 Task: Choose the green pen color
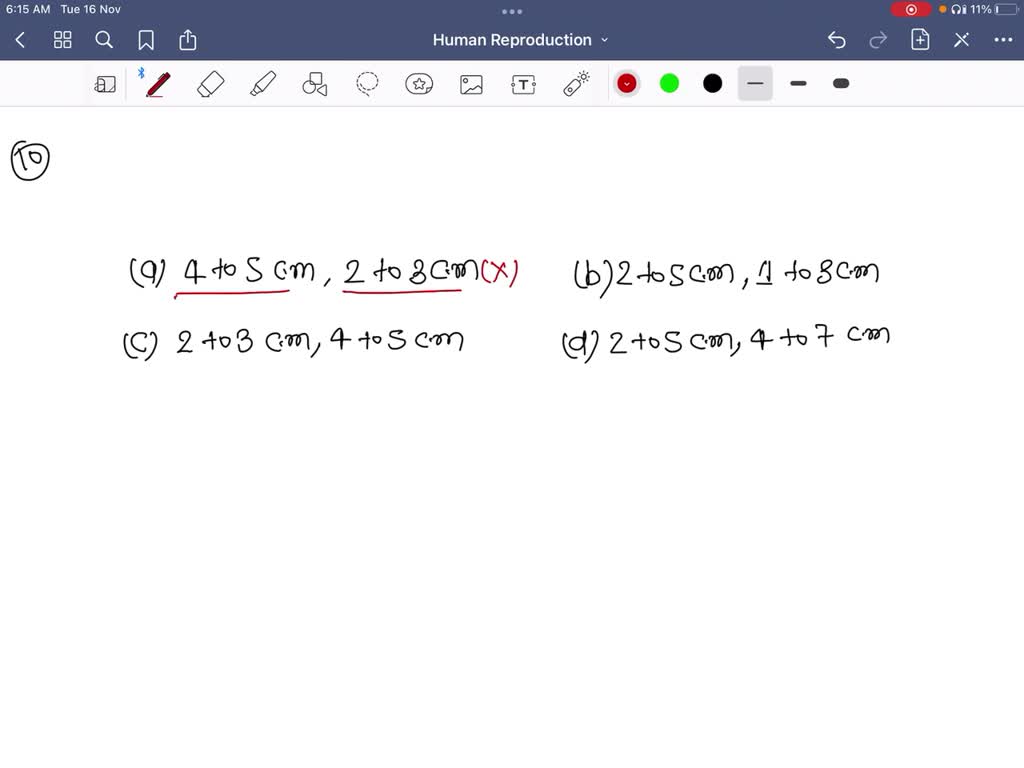click(670, 84)
